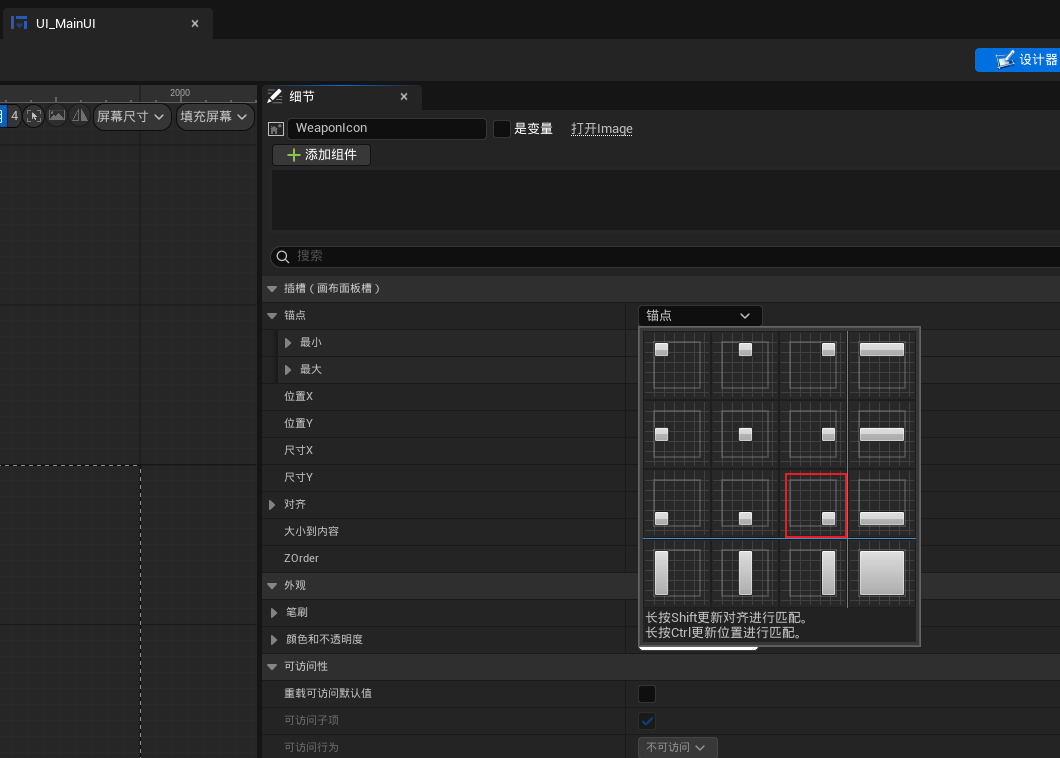The height and width of the screenshot is (758, 1060).
Task: Click the UI_MainUI widget blueprint tab icon
Action: pos(19,23)
